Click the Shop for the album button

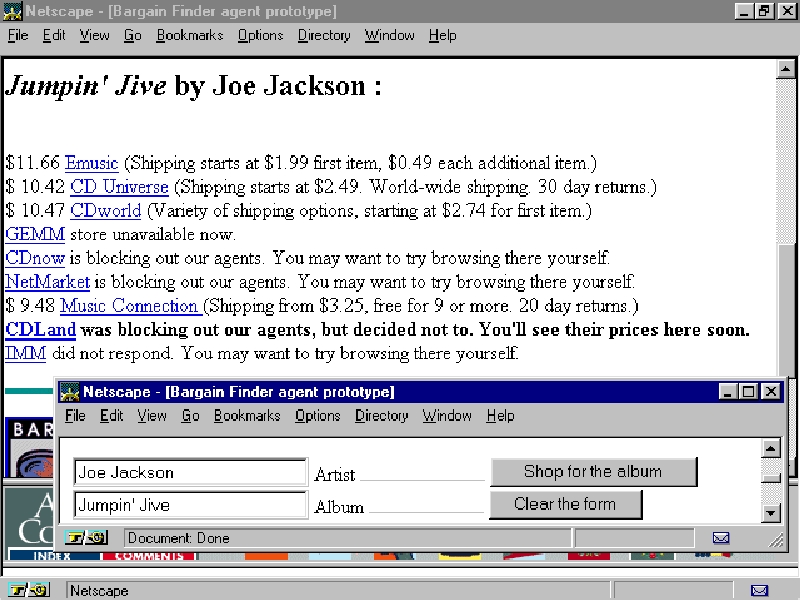click(x=593, y=472)
